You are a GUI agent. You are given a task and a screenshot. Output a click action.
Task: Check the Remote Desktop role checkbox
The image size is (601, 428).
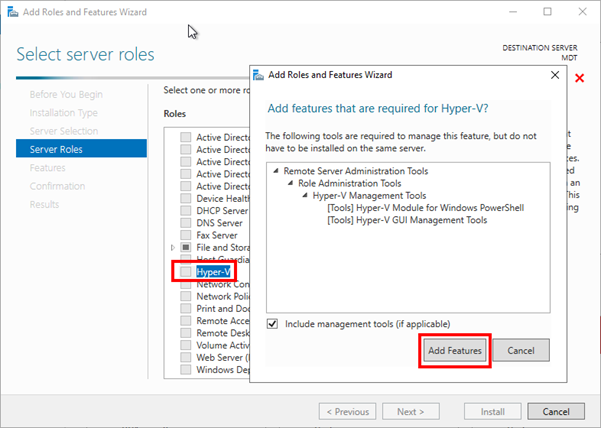tap(186, 333)
